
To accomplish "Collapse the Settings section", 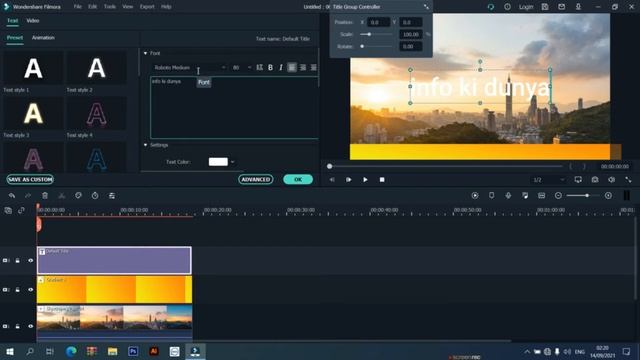I will click(x=145, y=145).
